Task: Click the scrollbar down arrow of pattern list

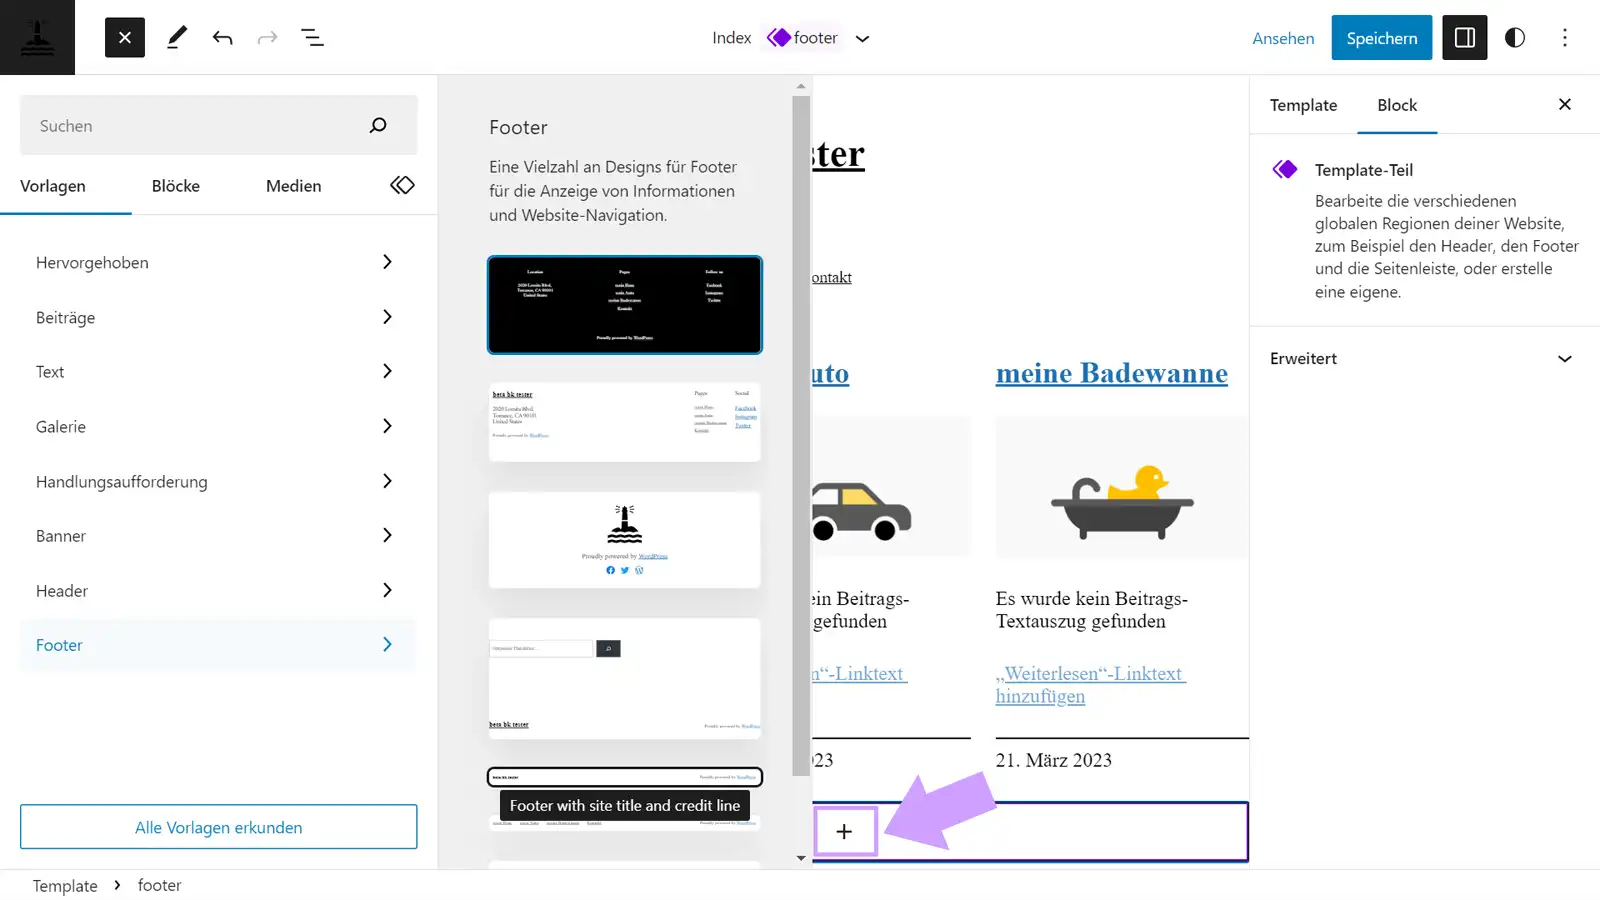Action: [x=800, y=858]
